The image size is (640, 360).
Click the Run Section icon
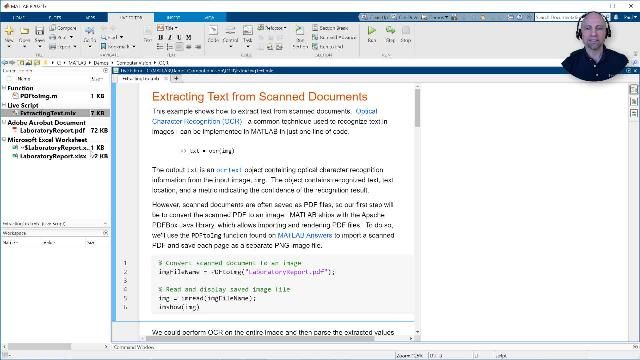300,31
